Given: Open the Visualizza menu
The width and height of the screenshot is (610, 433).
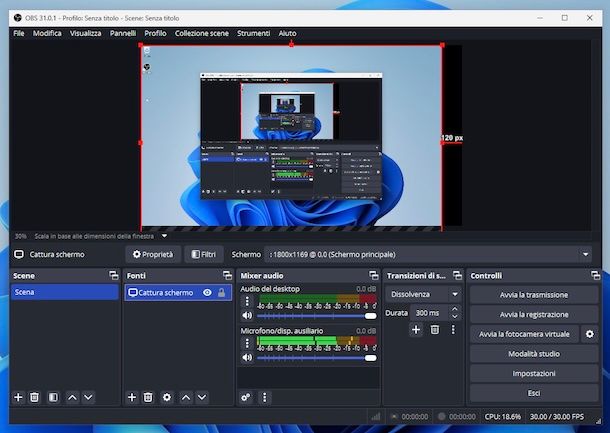Looking at the screenshot, I should click(86, 33).
